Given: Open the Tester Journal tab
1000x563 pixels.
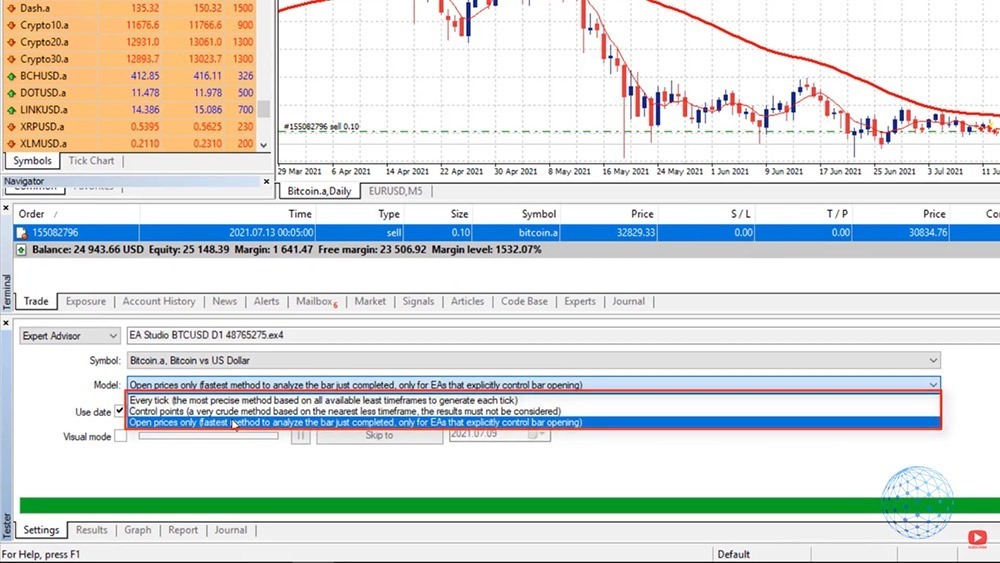Looking at the screenshot, I should [230, 530].
